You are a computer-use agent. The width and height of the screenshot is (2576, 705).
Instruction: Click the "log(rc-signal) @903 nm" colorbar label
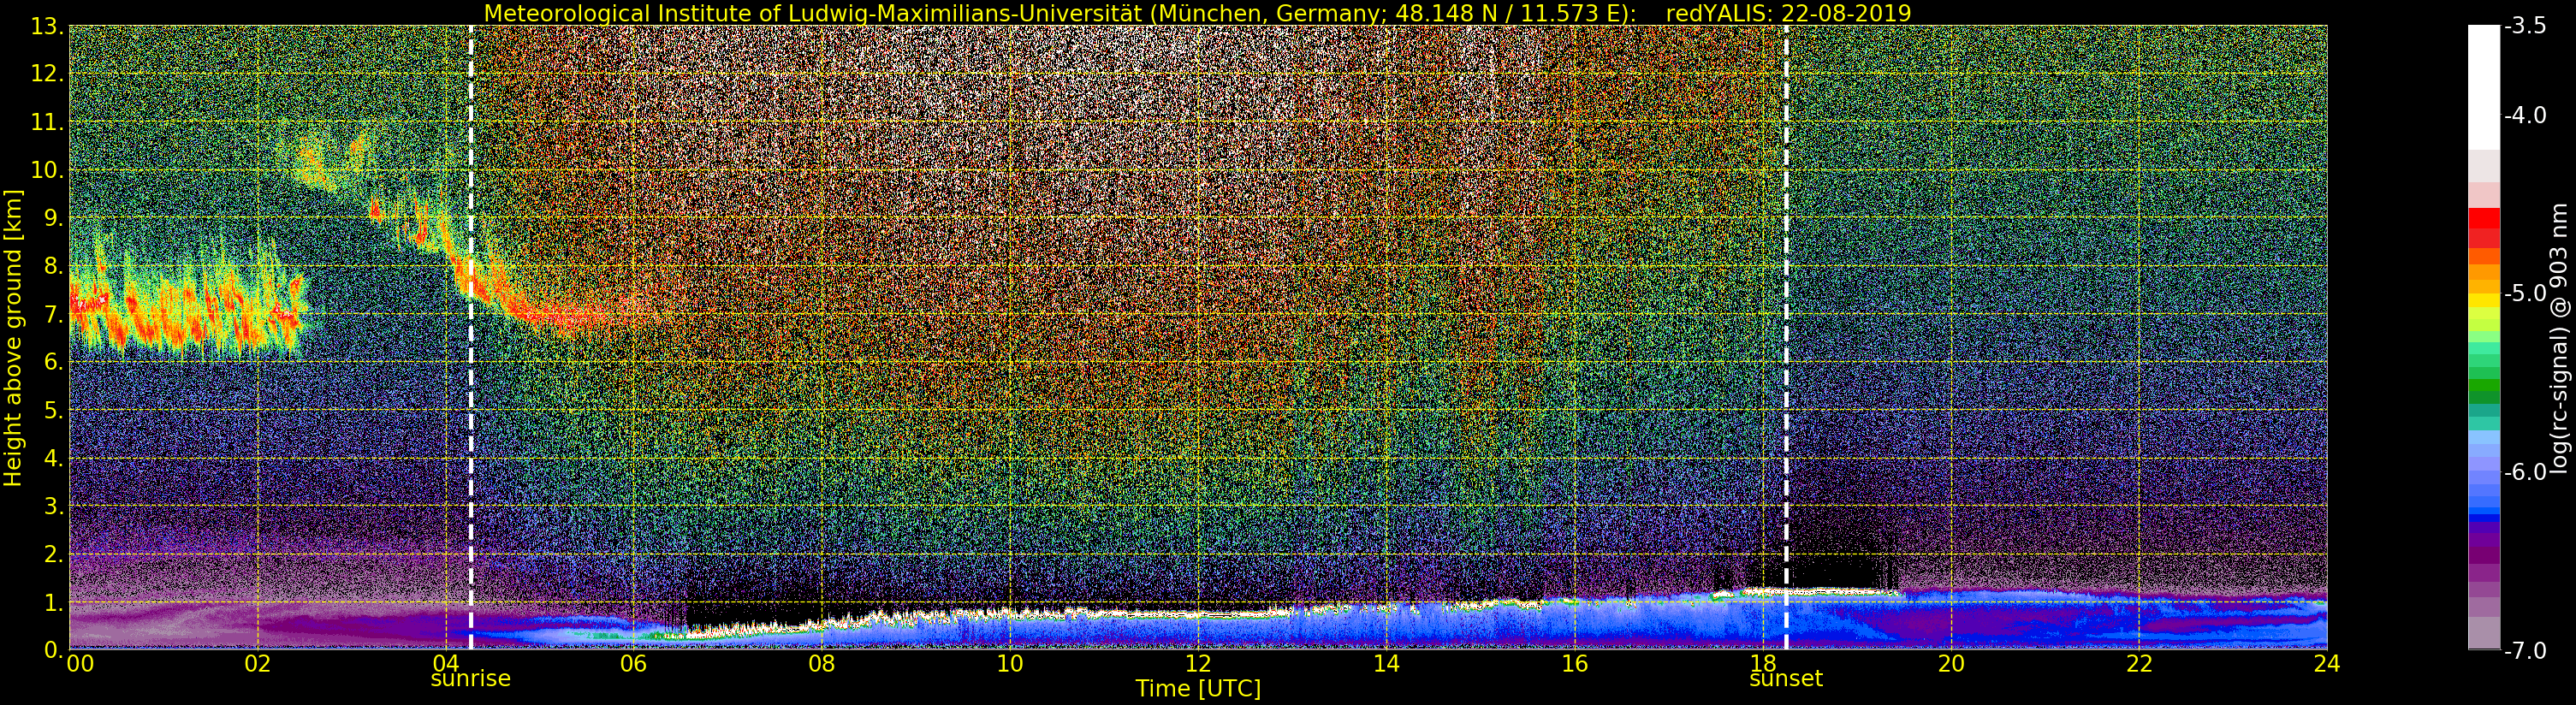tap(2561, 338)
